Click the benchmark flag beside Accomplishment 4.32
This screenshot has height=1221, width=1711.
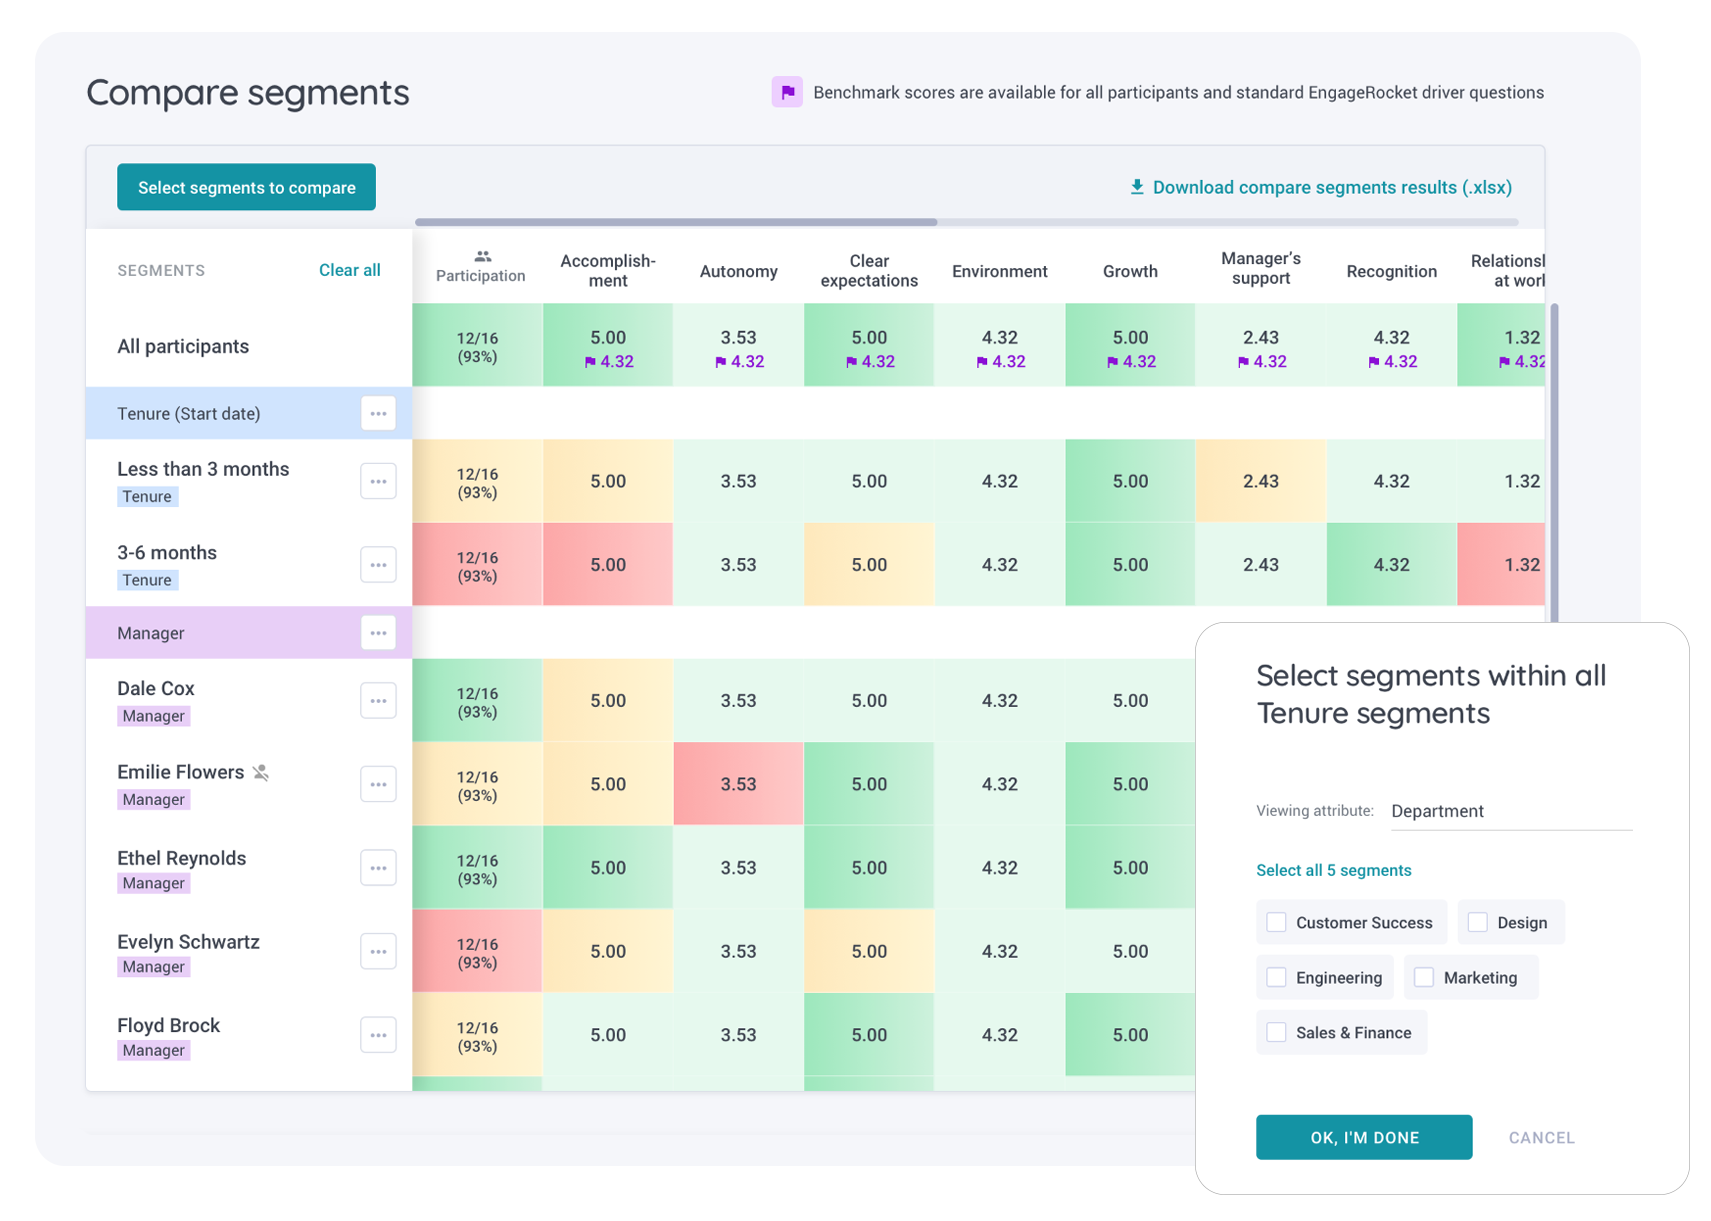(592, 362)
